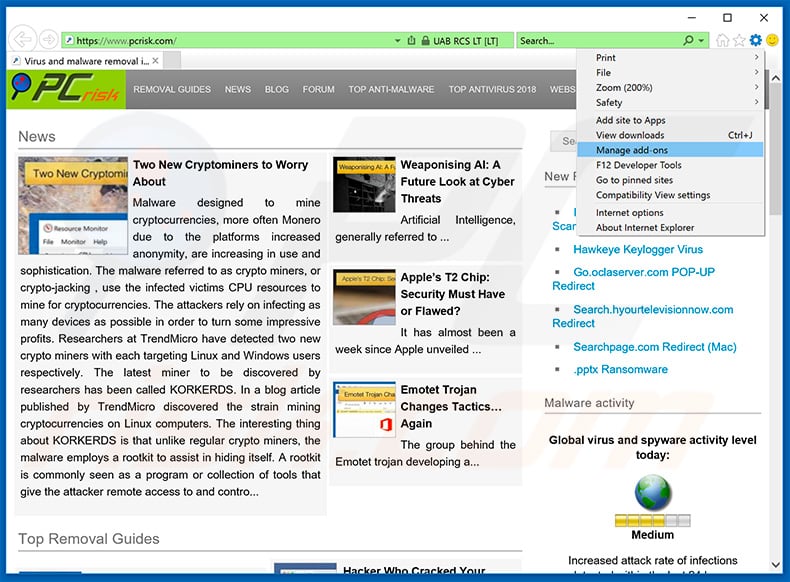This screenshot has height=582, width=790.
Task: Click the Medium activity level meter
Action: (x=652, y=521)
